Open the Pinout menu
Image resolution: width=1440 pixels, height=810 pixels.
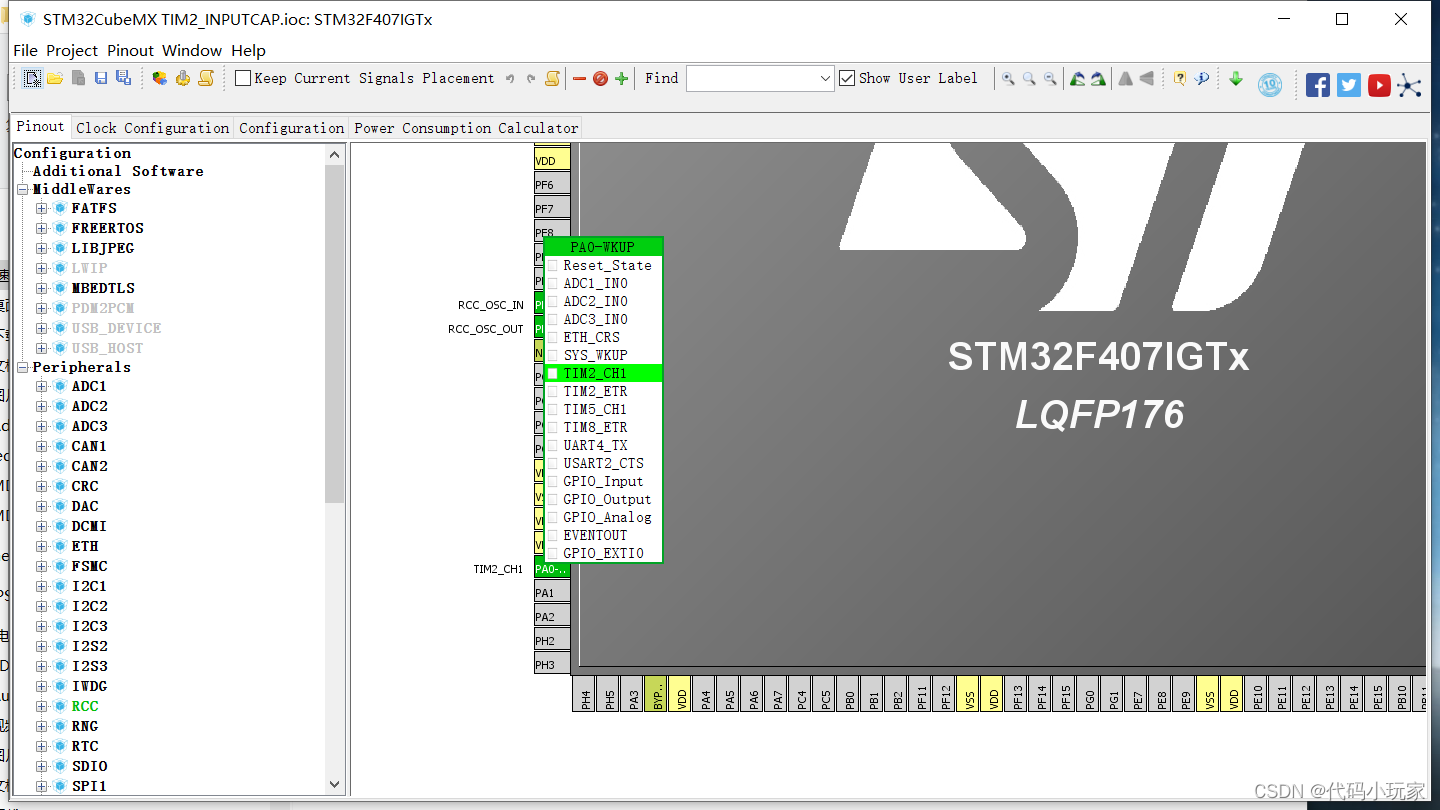point(130,50)
